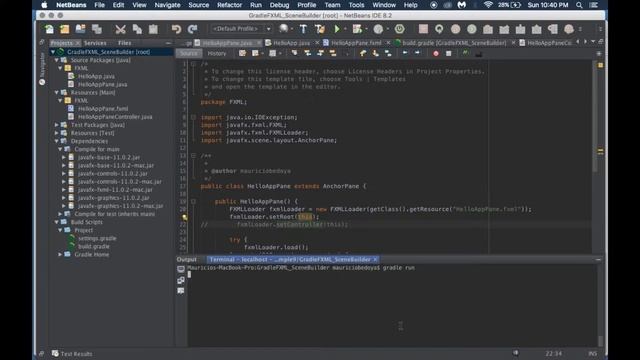Image resolution: width=640 pixels, height=360 pixels.
Task: Click the Last Edit editor toolbar icon
Action: (x=242, y=53)
